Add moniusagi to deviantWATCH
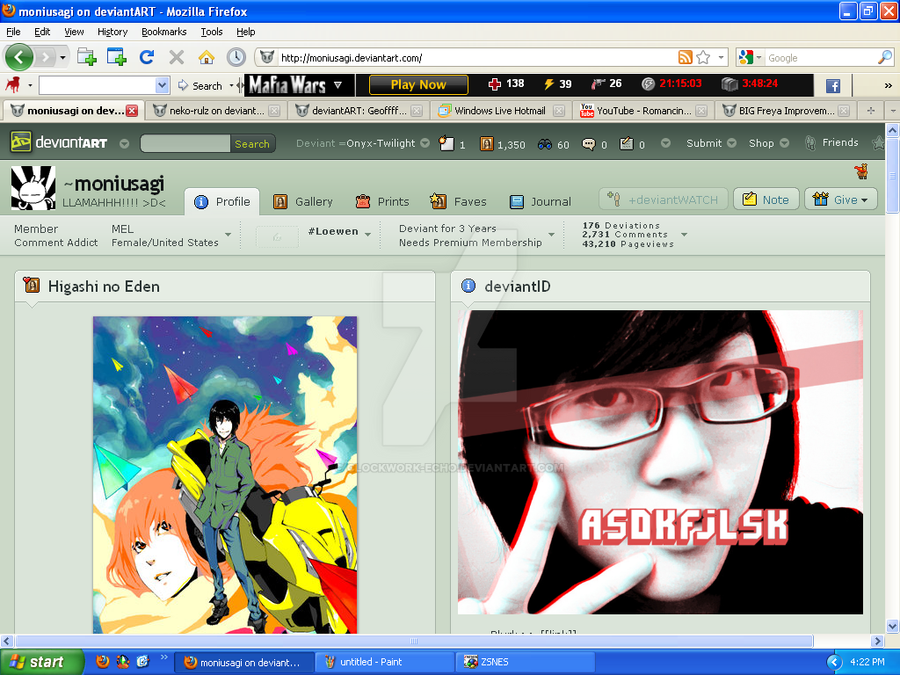The height and width of the screenshot is (675, 900). click(663, 199)
